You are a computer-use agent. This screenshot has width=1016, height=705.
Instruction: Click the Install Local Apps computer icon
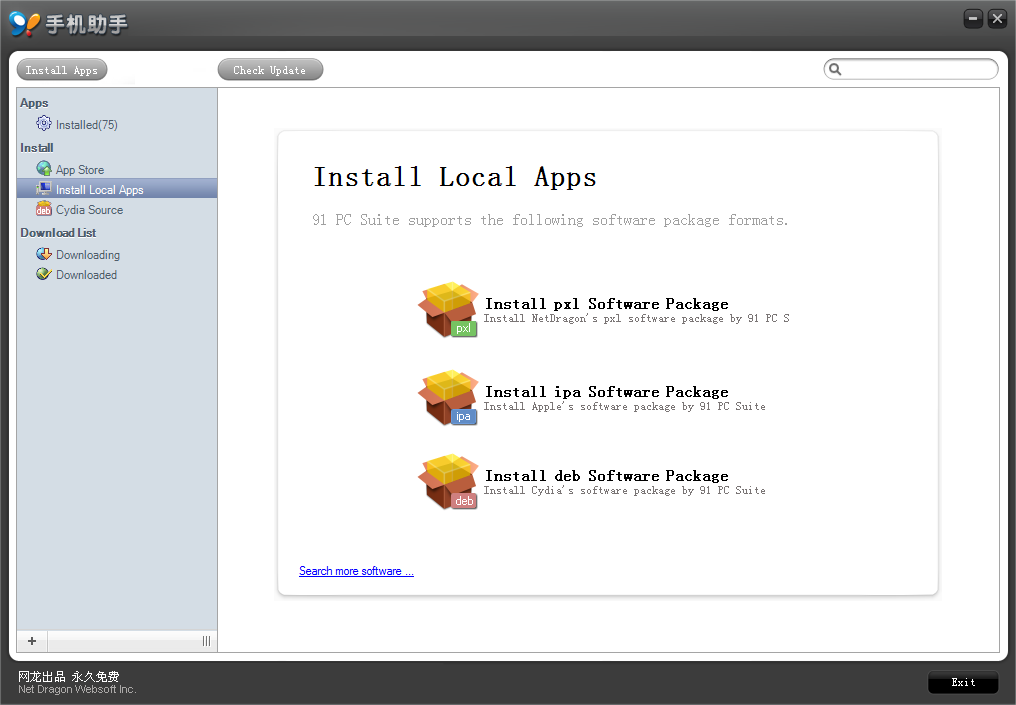click(x=43, y=189)
